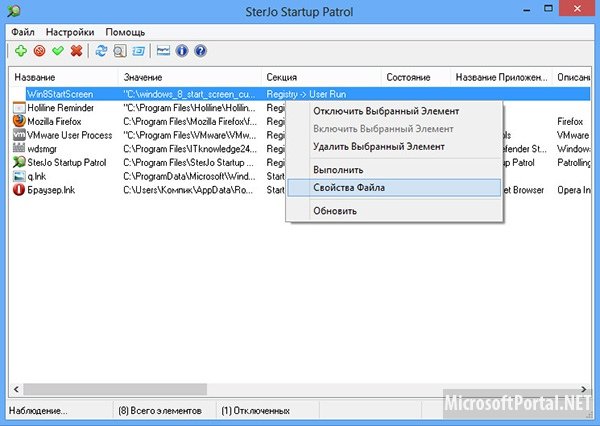Image resolution: width=600 pixels, height=426 pixels.
Task: Click the Mozilla Firefox row icon
Action: click(x=19, y=121)
